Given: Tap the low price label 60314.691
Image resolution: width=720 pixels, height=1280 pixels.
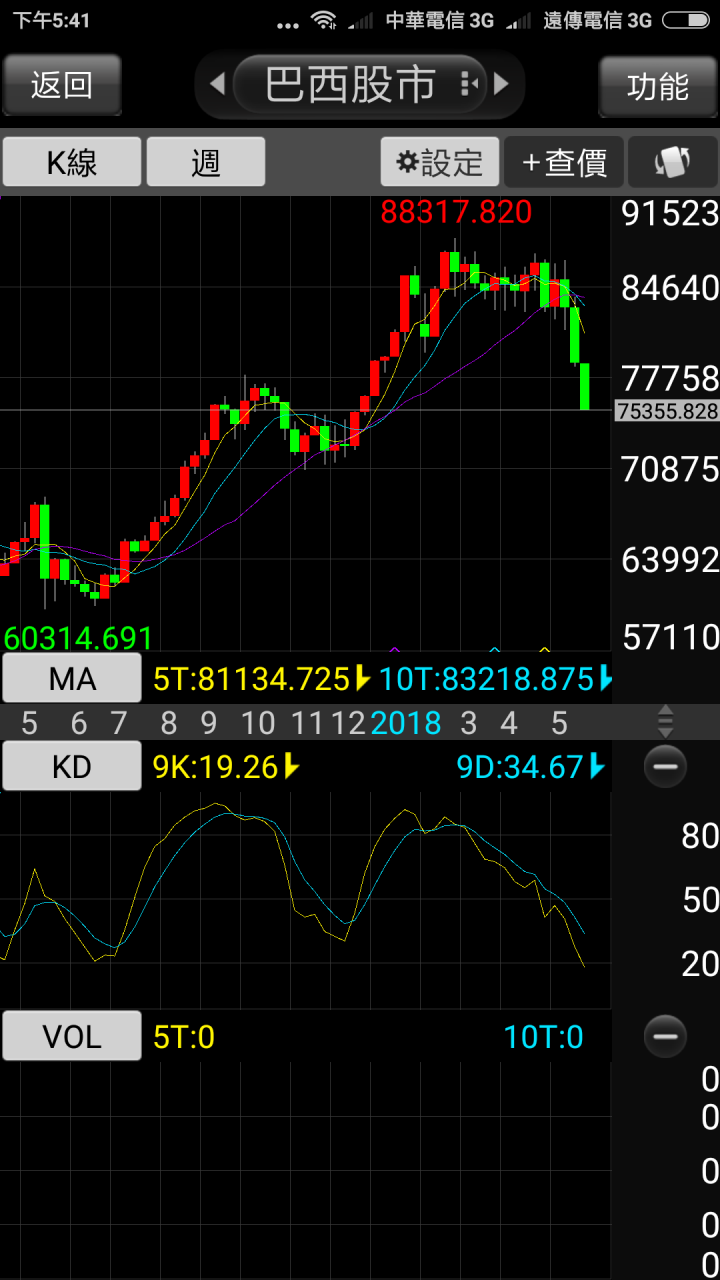Looking at the screenshot, I should click(78, 637).
